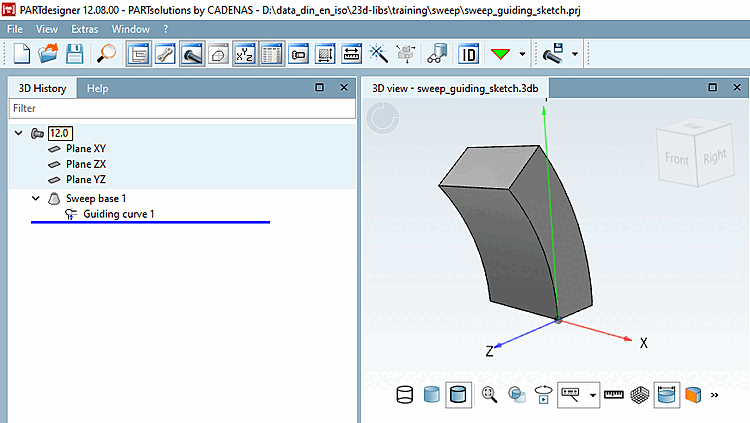Switch to shaded cylinder display without edges
Screen dimensions: 750x423
431,395
